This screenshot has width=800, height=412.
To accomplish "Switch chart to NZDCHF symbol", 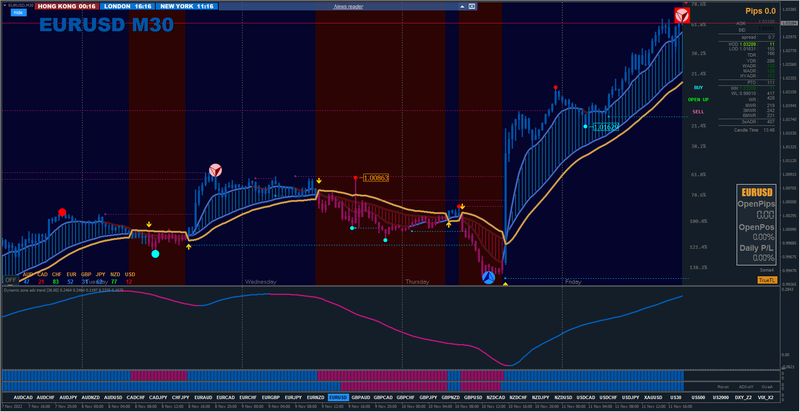I will (x=518, y=397).
